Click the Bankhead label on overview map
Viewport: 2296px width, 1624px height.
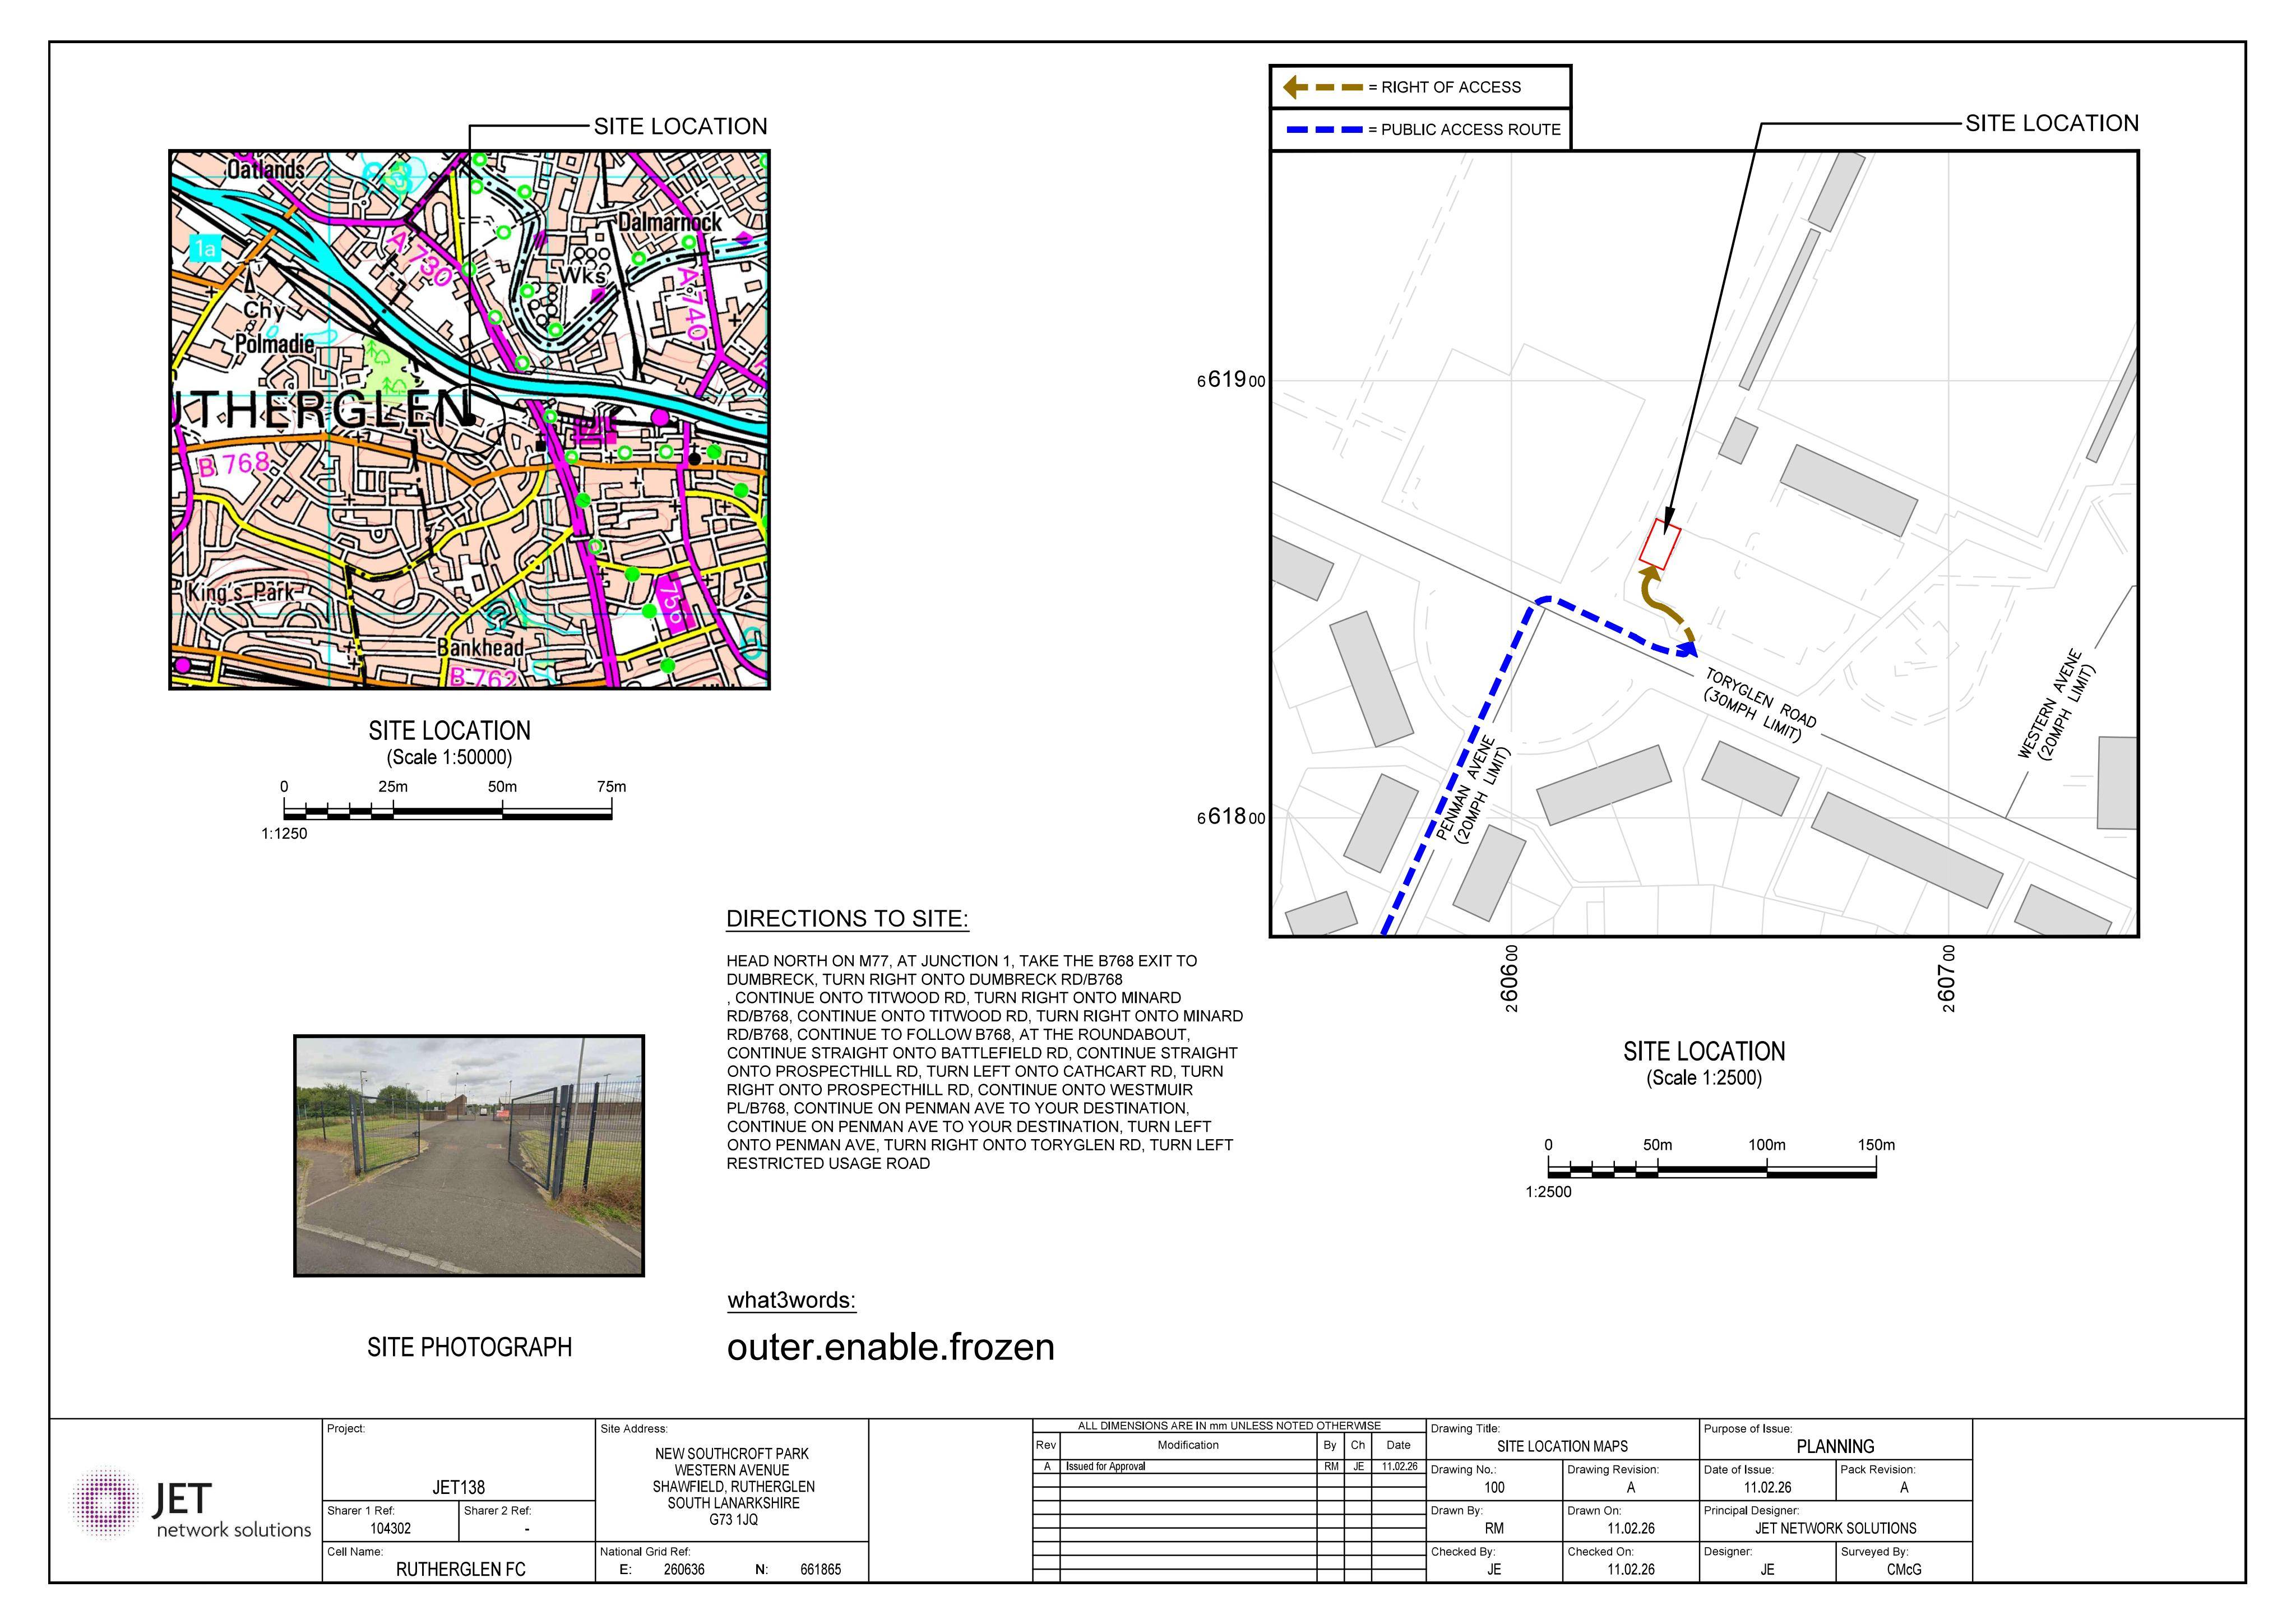pyautogui.click(x=480, y=648)
